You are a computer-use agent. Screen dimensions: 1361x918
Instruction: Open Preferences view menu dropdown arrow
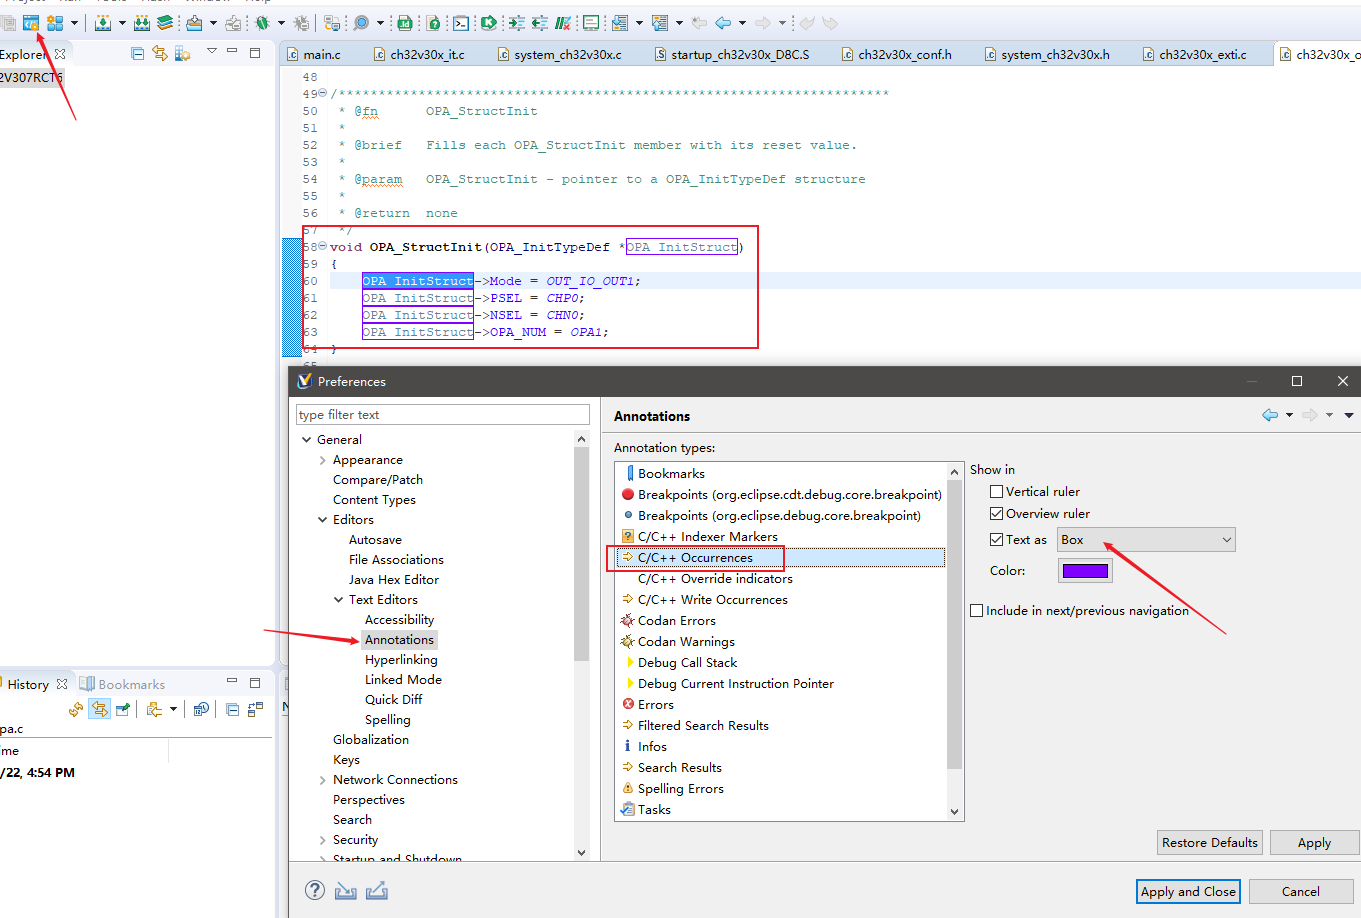(x=1349, y=415)
